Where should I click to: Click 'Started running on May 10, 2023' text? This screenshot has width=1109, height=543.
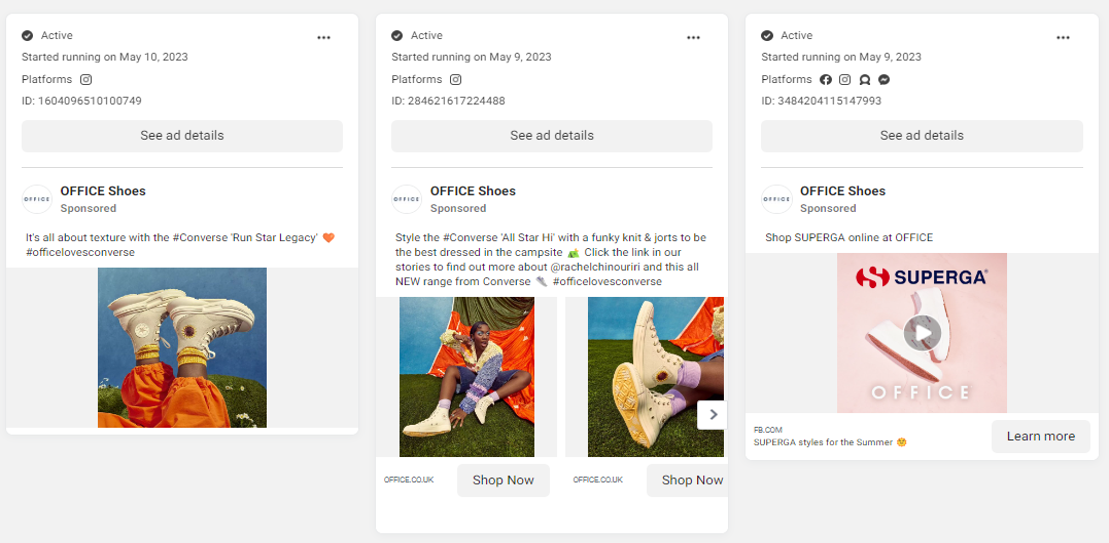(x=105, y=57)
